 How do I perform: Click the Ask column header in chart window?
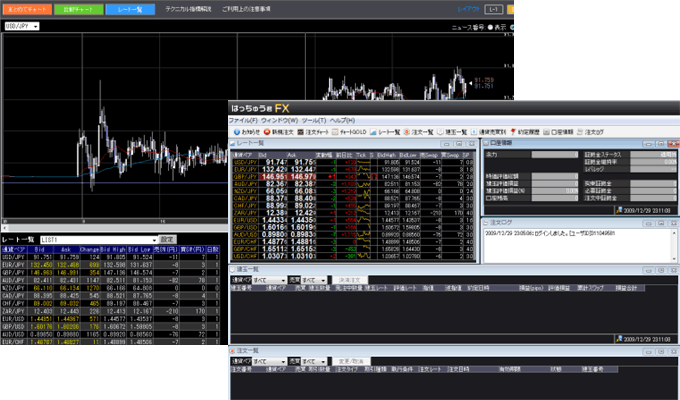pos(66,250)
